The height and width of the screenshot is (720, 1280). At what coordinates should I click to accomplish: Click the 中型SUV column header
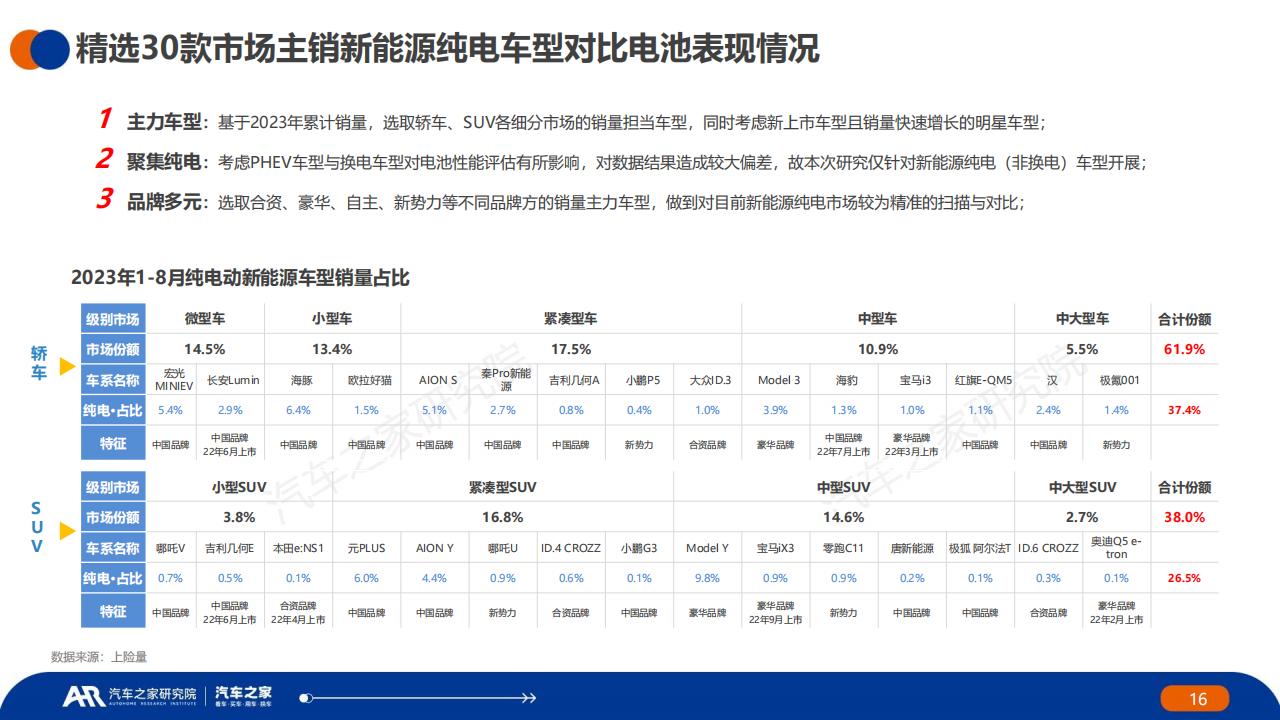(843, 487)
